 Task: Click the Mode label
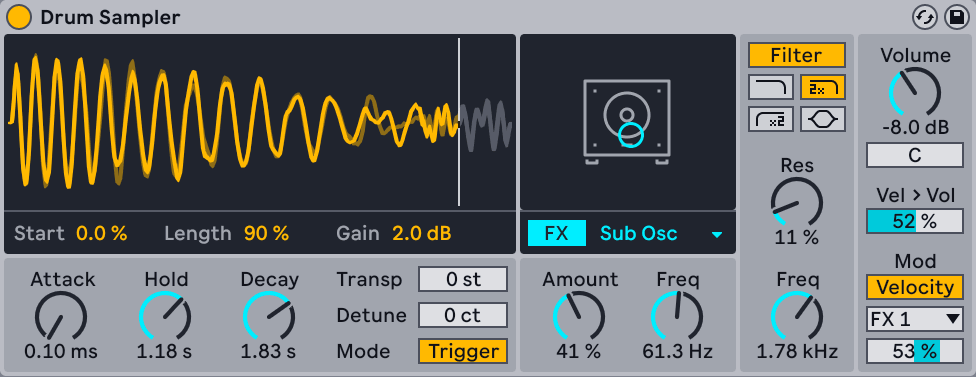364,351
